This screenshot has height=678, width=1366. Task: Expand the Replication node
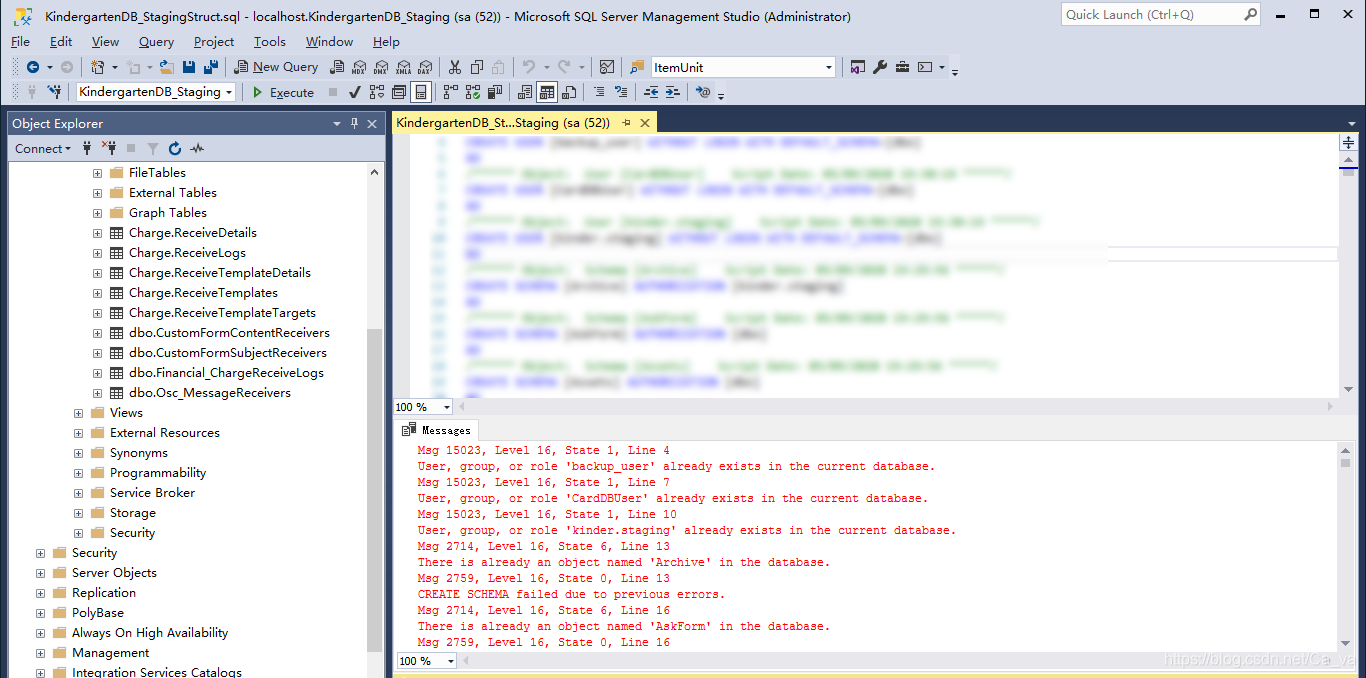40,593
